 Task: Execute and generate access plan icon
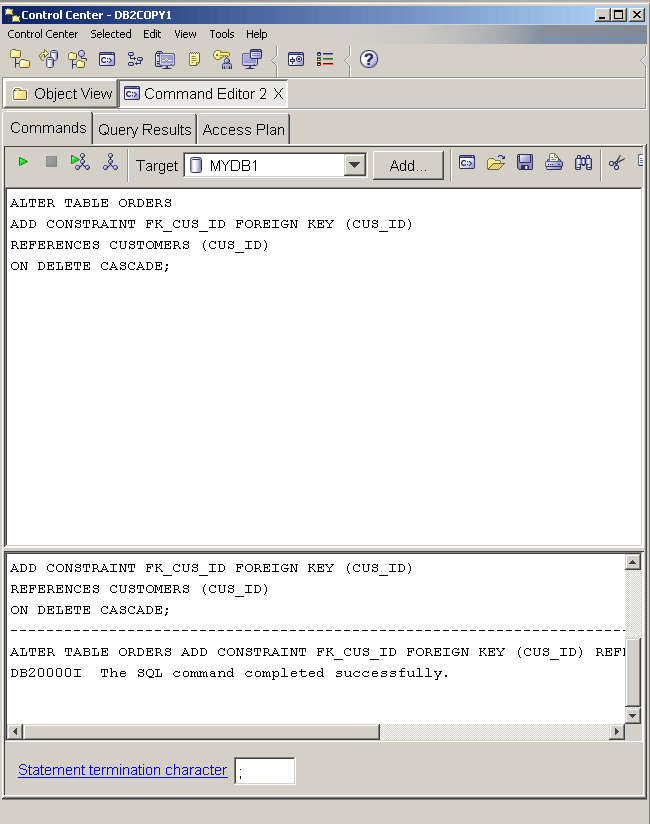pos(80,162)
